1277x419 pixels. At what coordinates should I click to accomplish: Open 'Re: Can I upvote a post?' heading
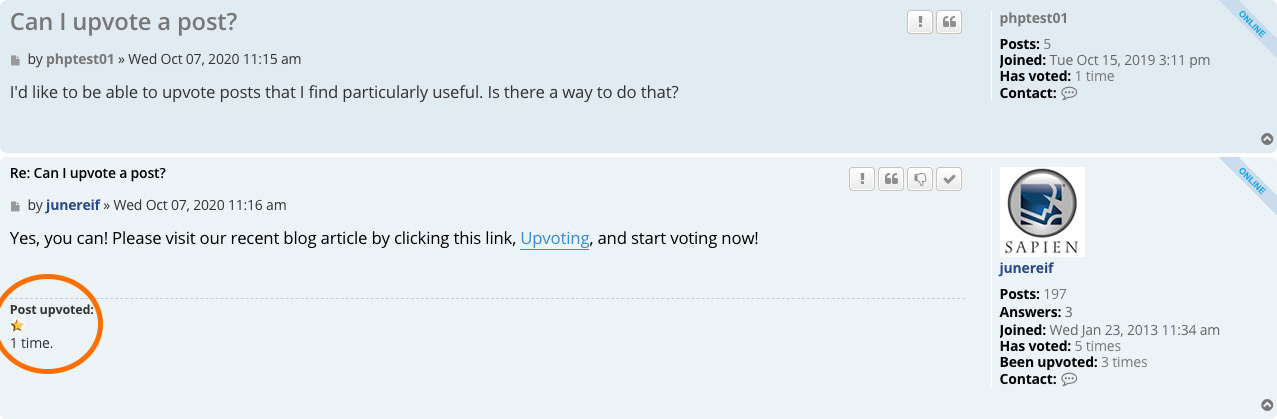(88, 173)
